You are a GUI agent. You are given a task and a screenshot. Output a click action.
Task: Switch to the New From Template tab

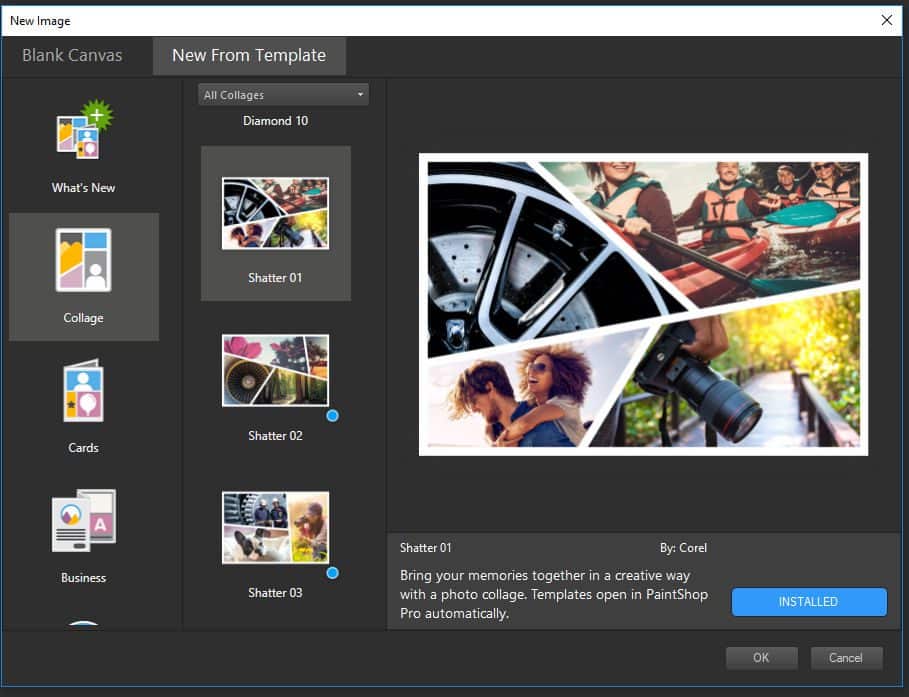(249, 56)
